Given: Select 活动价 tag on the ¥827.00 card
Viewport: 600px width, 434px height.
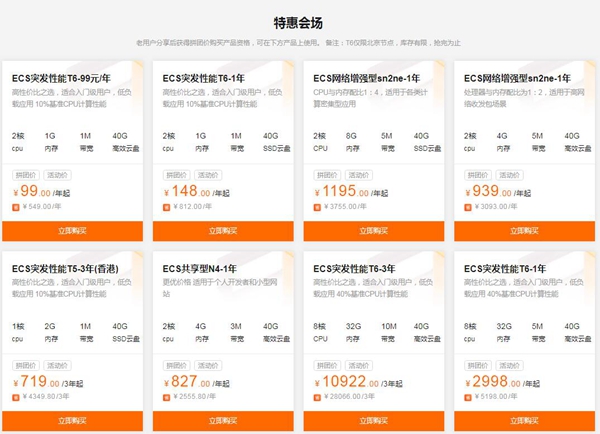Looking at the screenshot, I should point(208,365).
